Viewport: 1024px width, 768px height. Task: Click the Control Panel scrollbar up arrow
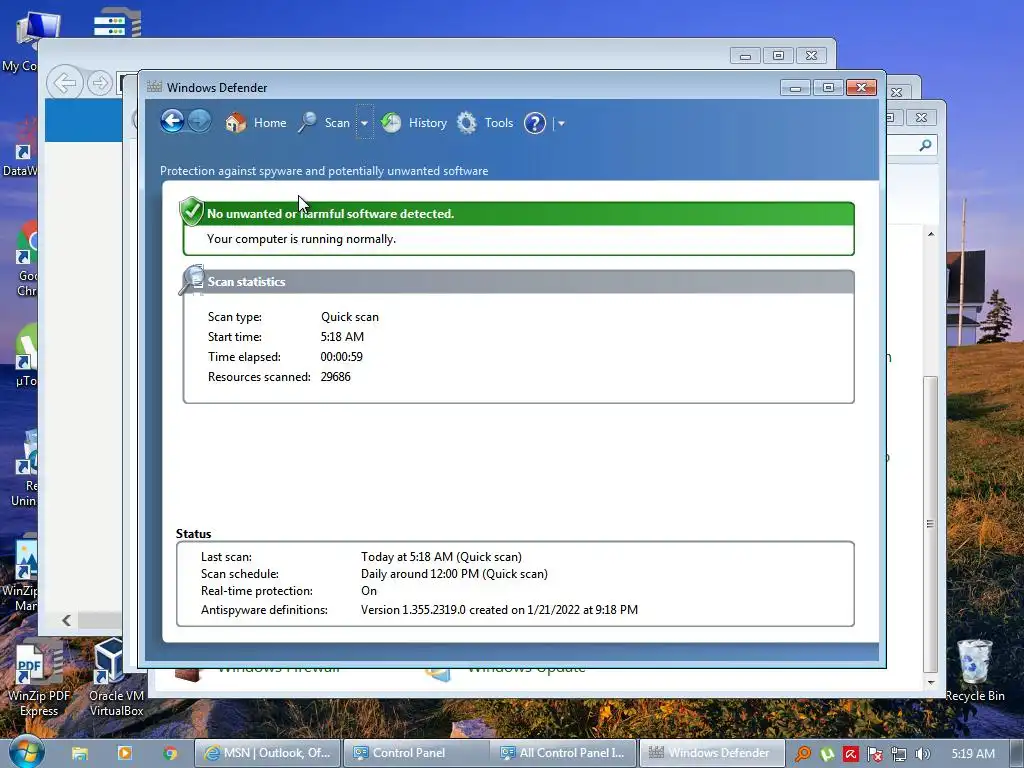tap(931, 234)
